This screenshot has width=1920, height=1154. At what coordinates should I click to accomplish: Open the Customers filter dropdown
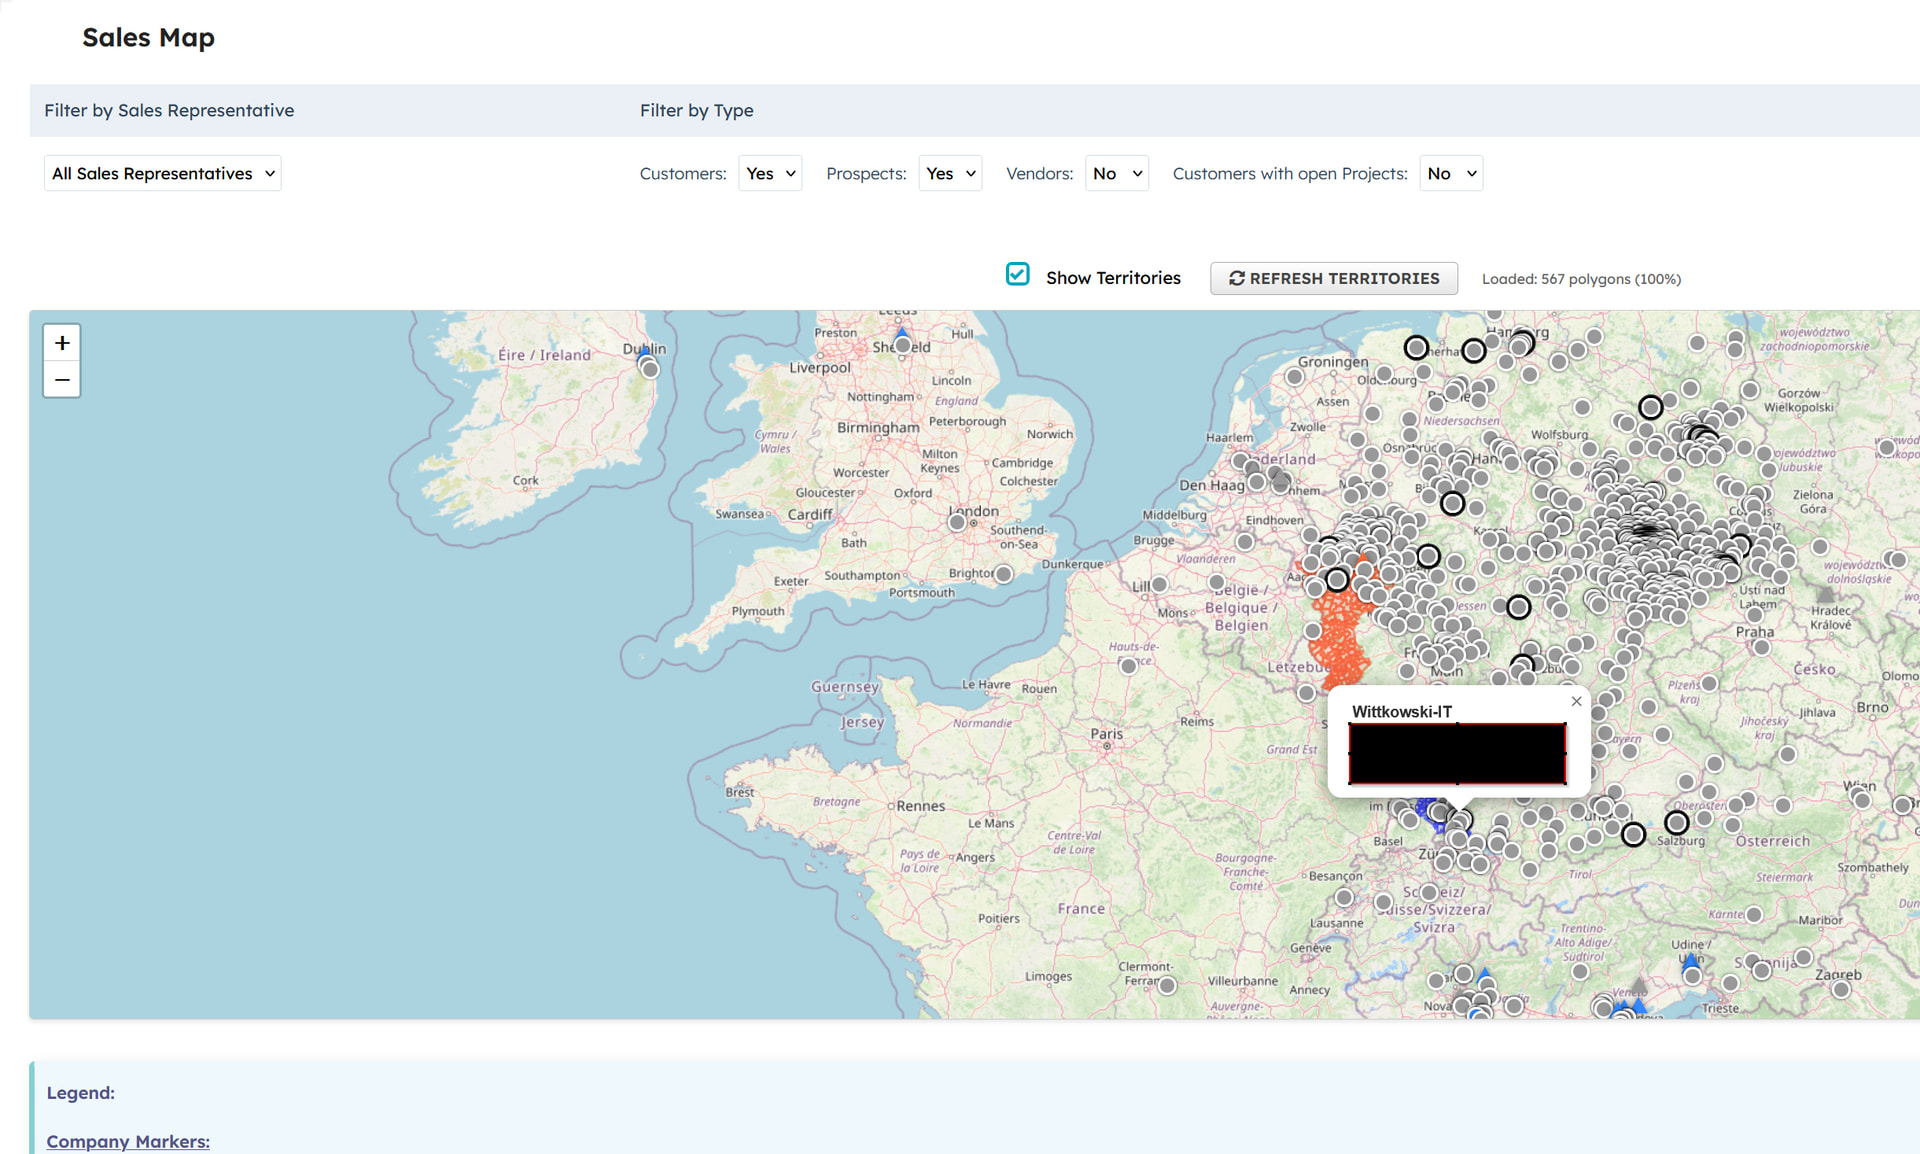(770, 174)
